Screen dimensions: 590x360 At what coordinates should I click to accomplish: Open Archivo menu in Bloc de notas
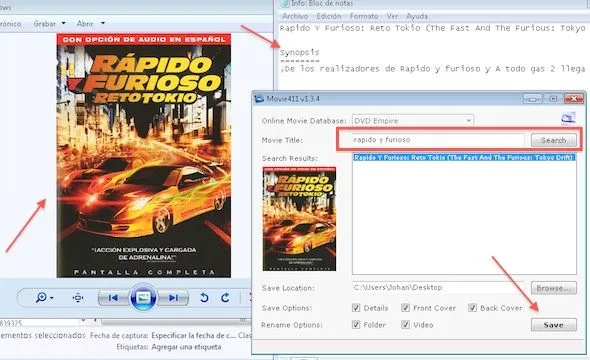[x=295, y=16]
